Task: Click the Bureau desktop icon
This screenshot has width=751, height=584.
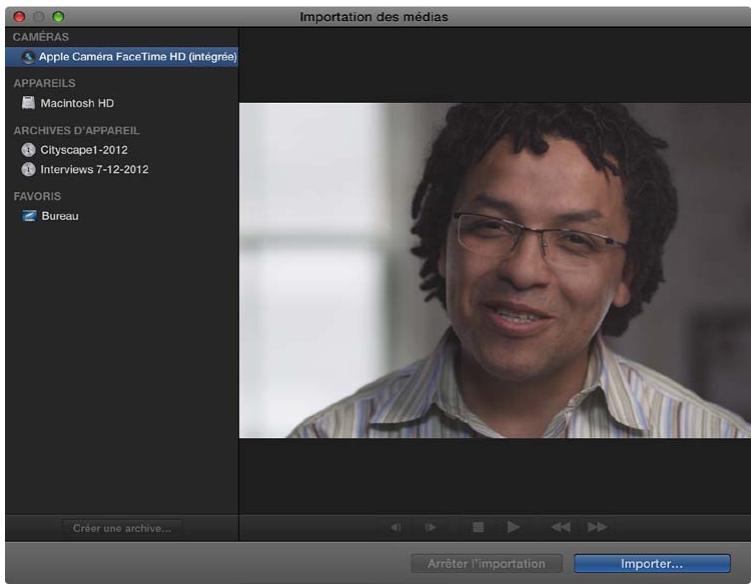Action: [x=29, y=216]
